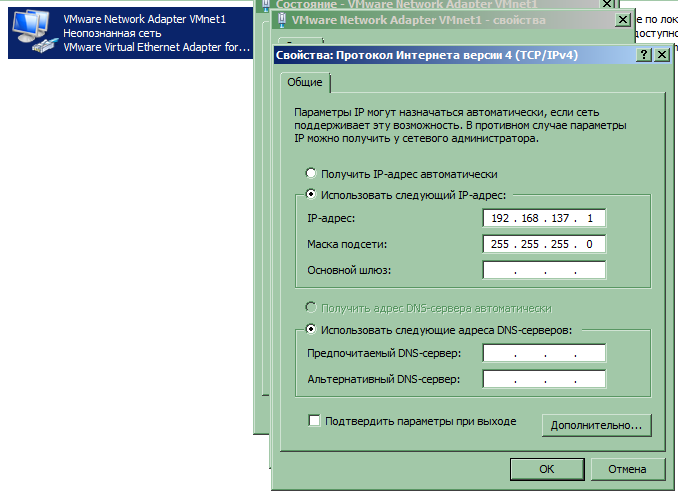Image resolution: width=678 pixels, height=492 pixels.
Task: Select Получить адрес DNS-сервера автоматически option
Action: click(x=311, y=307)
